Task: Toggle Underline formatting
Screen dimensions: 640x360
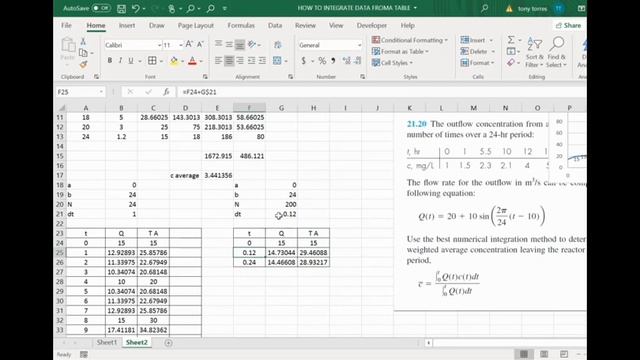Action: pyautogui.click(x=131, y=61)
